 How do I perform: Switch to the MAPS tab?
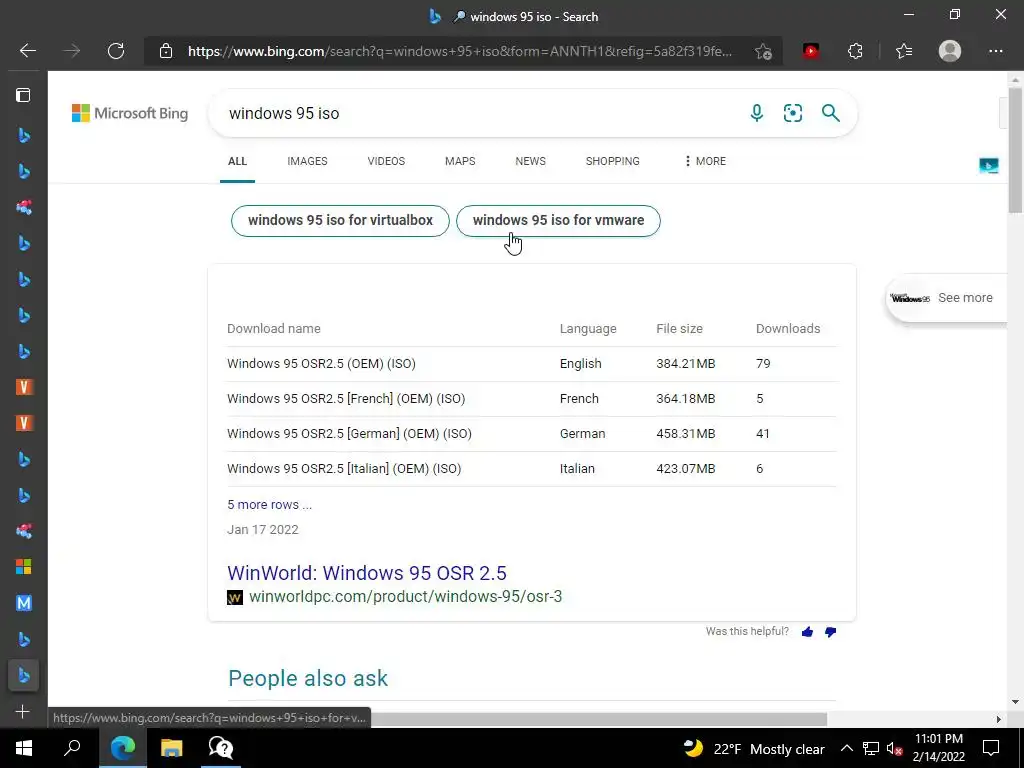(460, 161)
